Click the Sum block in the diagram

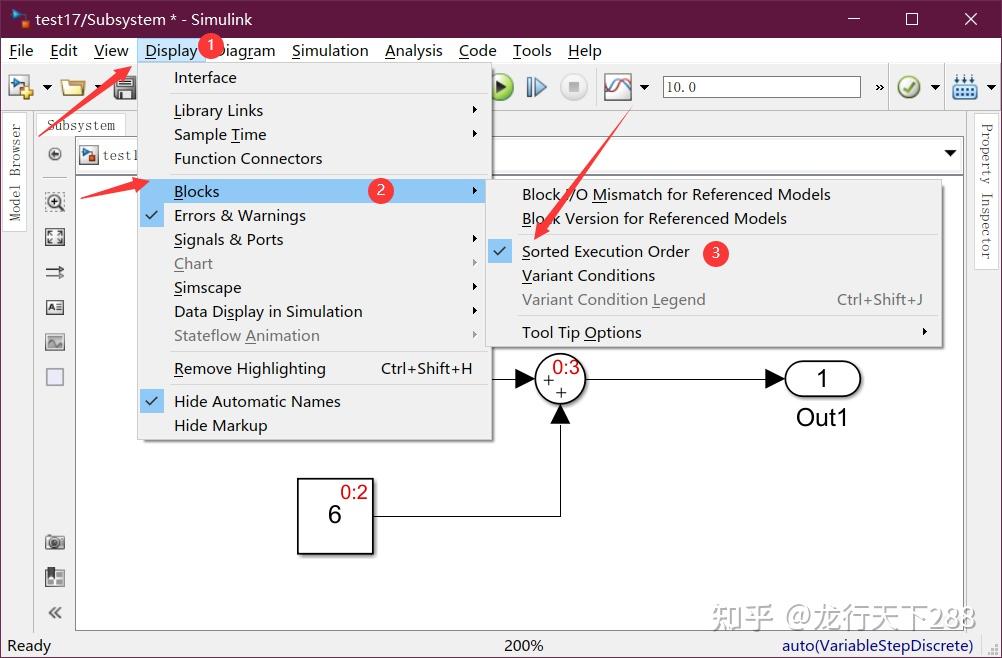(560, 379)
